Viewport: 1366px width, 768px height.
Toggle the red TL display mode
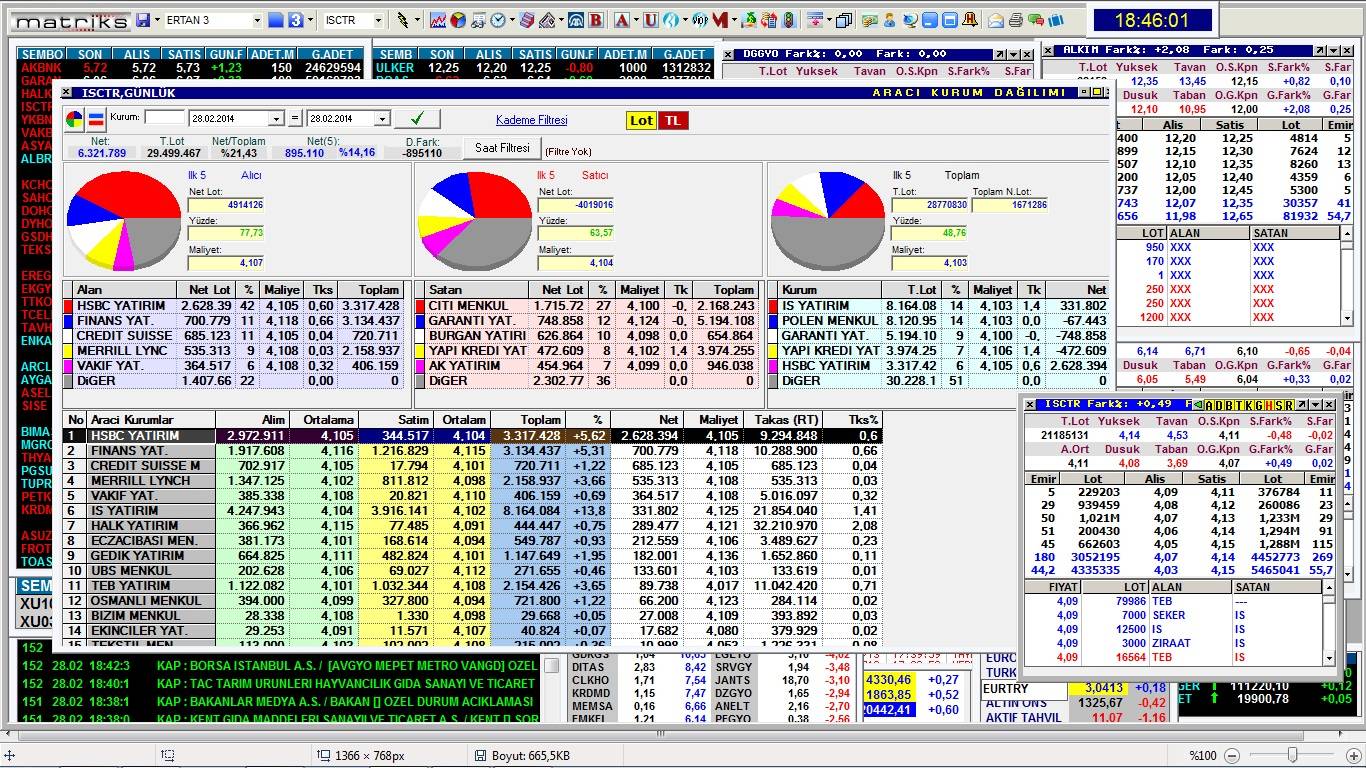coord(673,120)
